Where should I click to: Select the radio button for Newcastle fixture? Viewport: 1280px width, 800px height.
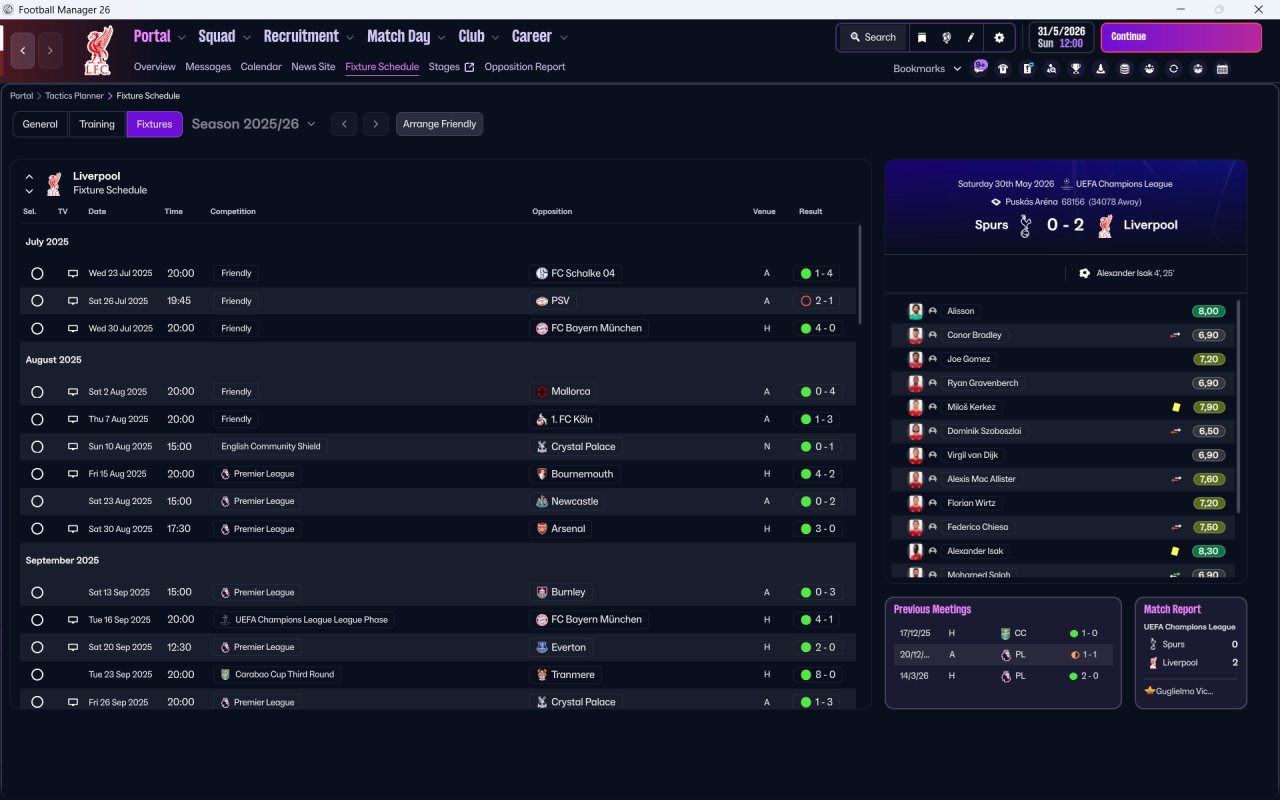point(37,501)
